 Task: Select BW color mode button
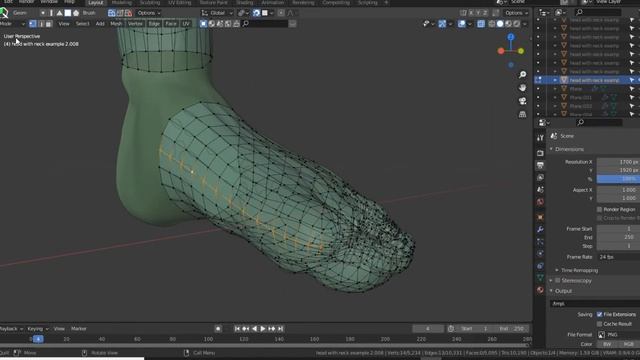tap(607, 344)
